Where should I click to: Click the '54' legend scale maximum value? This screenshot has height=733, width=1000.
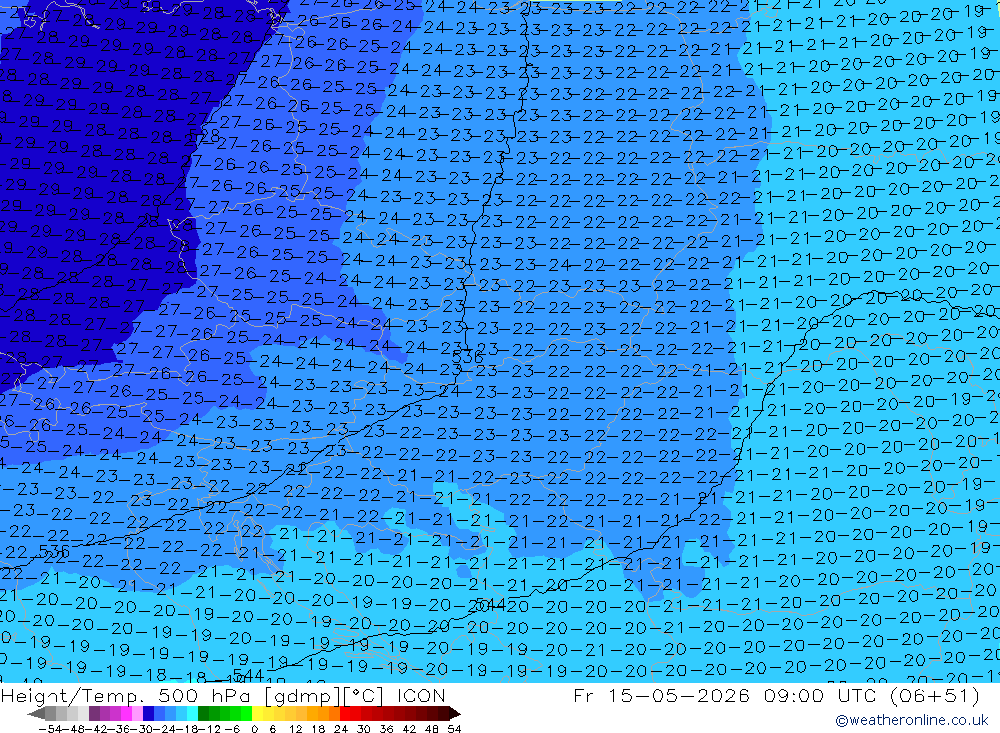(454, 729)
